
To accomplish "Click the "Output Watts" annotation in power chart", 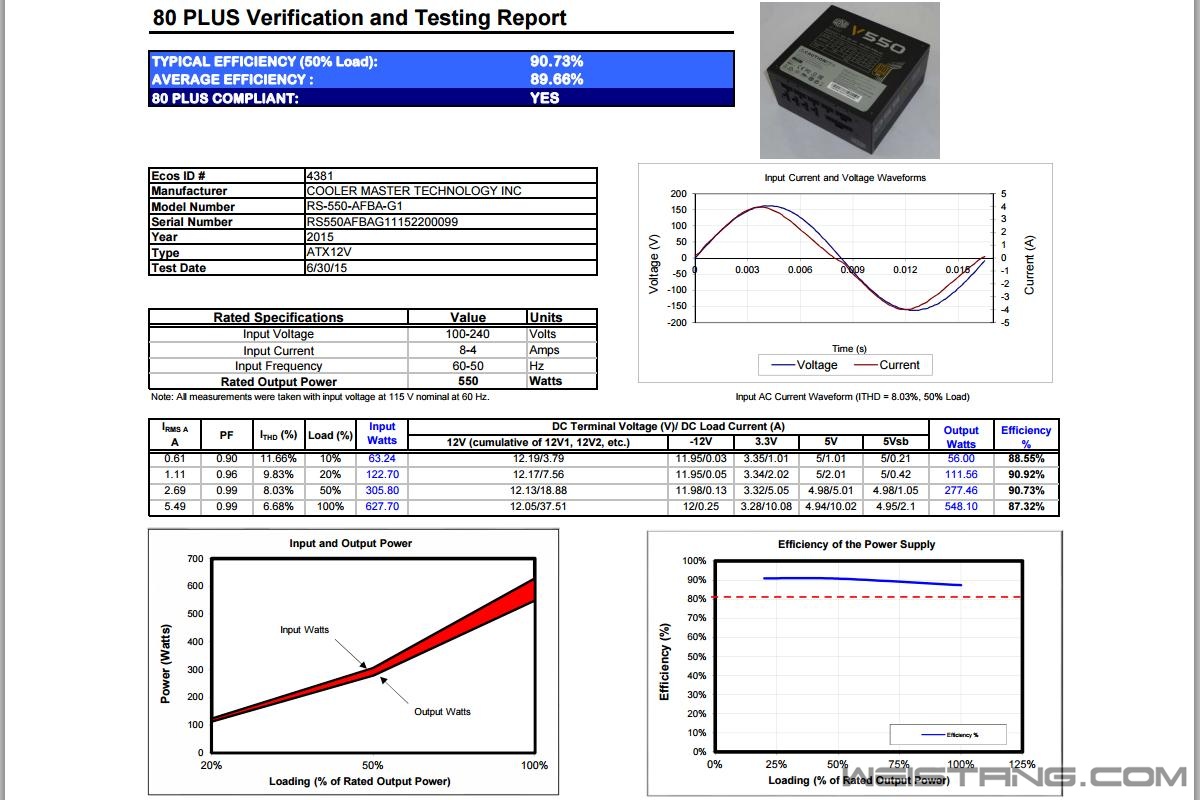I will pos(442,712).
